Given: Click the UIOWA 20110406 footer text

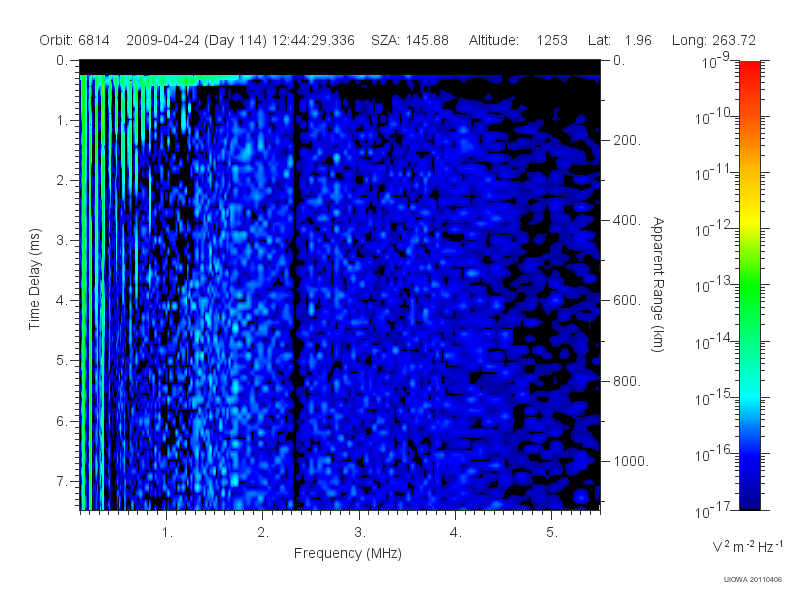Looking at the screenshot, I should [753, 580].
